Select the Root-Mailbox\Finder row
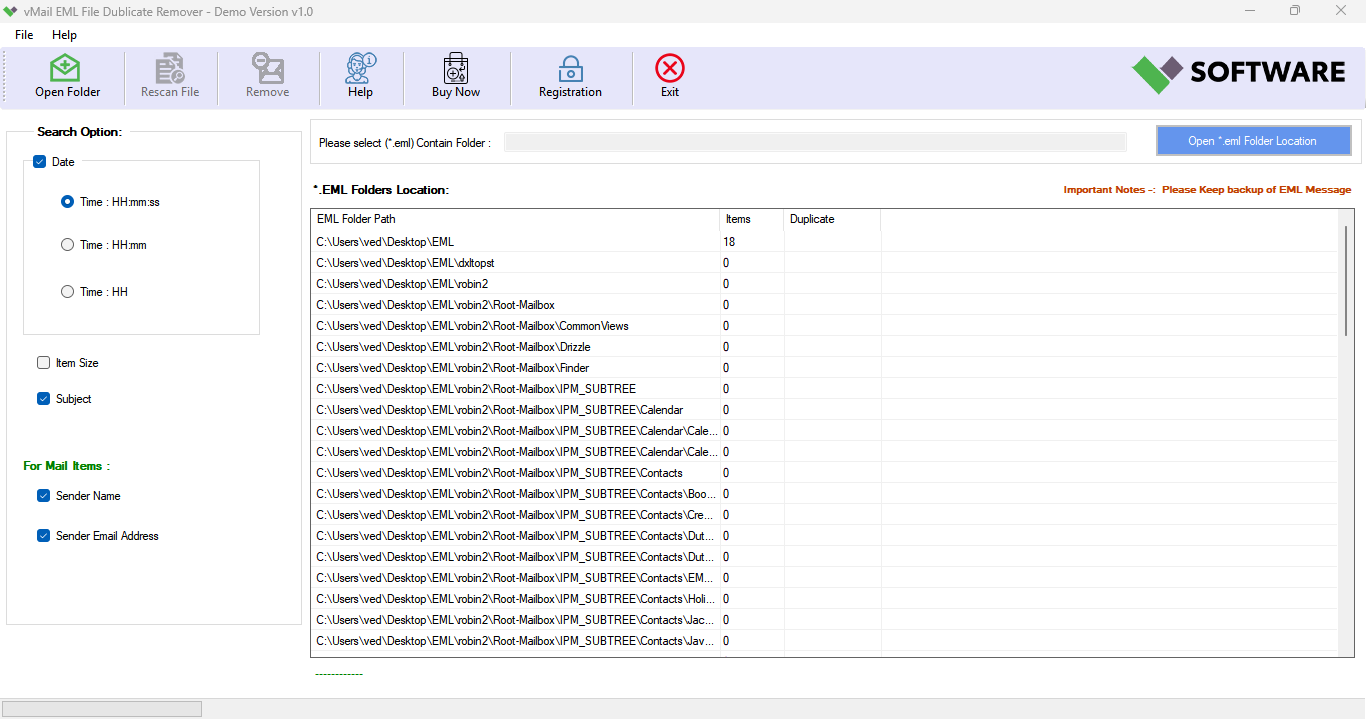 tap(824, 367)
